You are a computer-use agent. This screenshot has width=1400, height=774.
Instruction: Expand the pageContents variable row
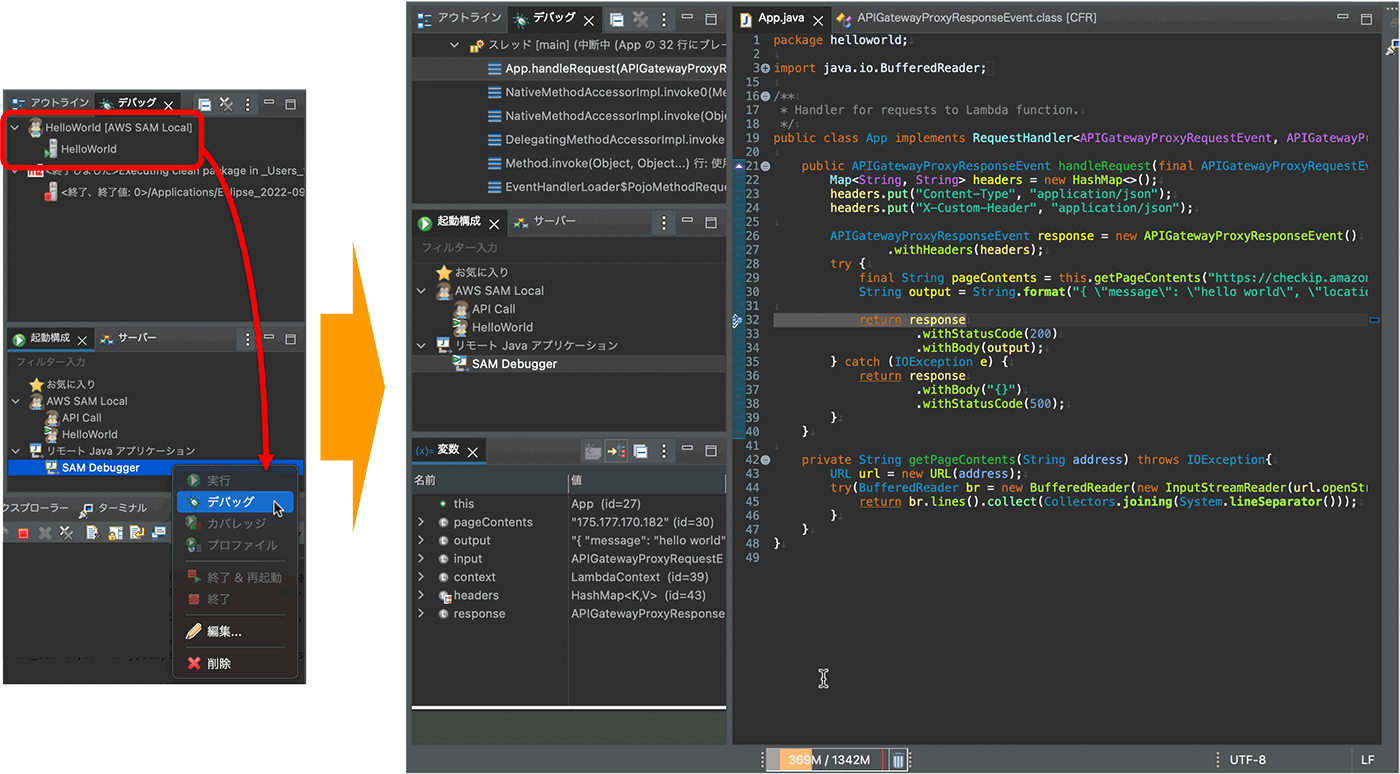421,522
